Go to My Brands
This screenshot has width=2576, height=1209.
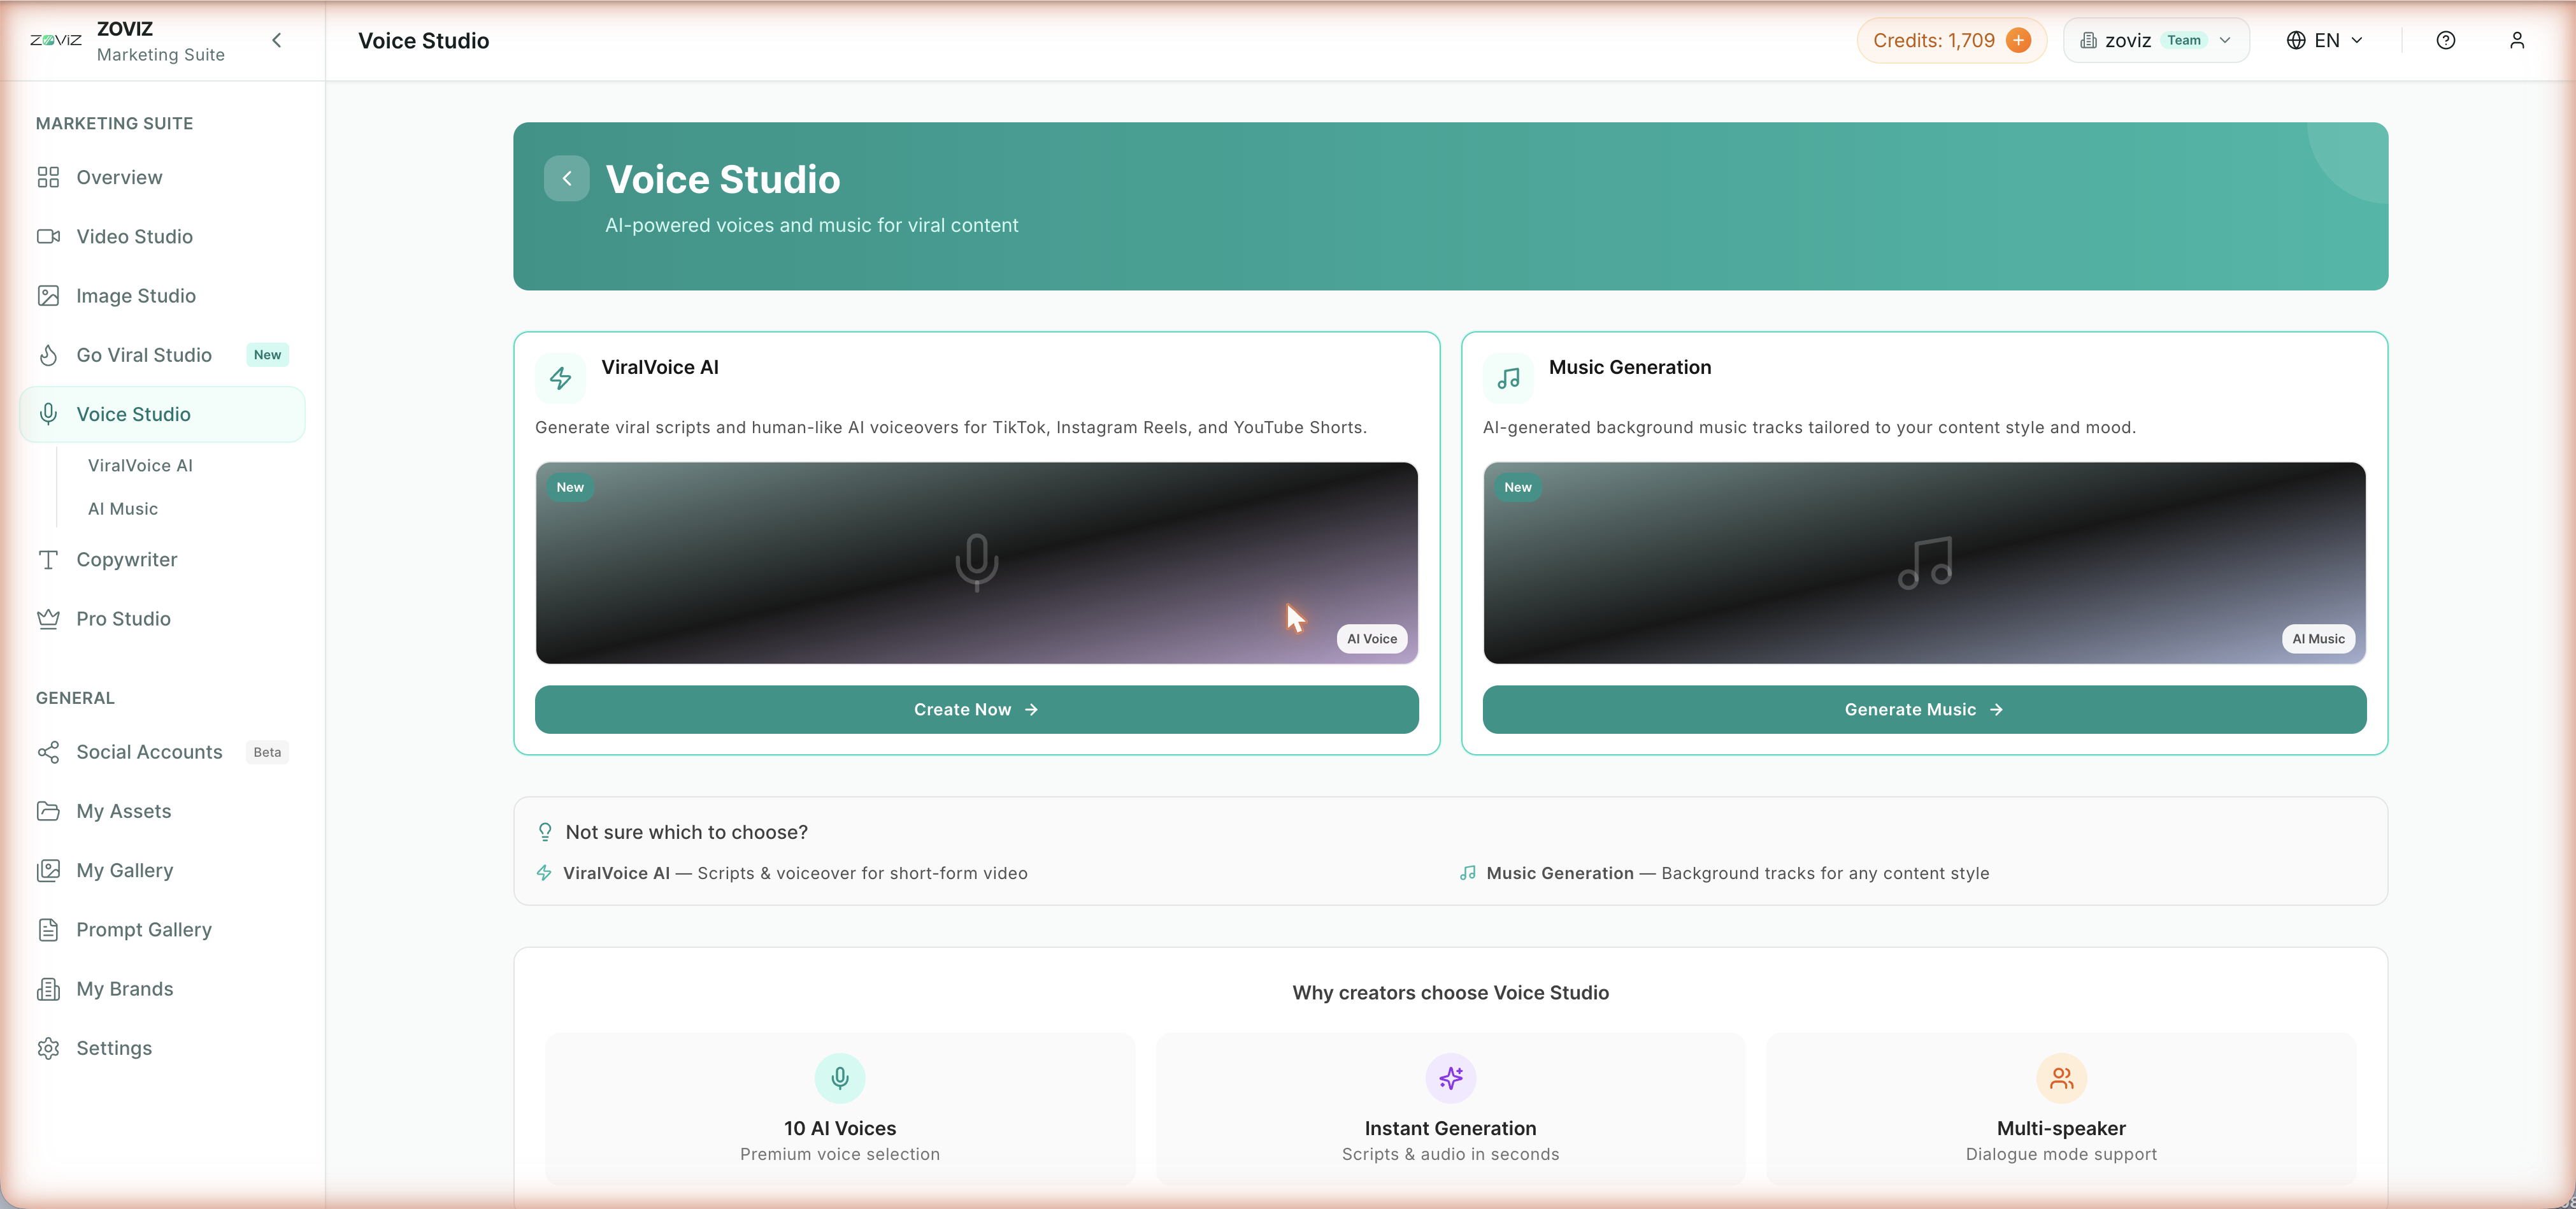click(162, 989)
